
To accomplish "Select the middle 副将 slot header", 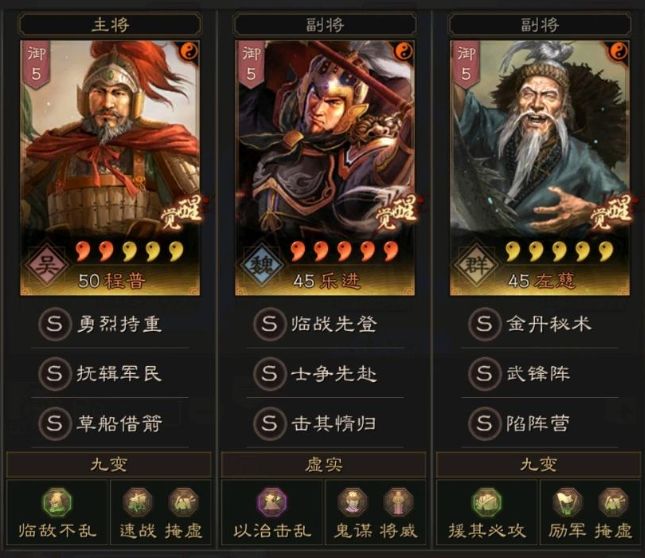I will (325, 25).
